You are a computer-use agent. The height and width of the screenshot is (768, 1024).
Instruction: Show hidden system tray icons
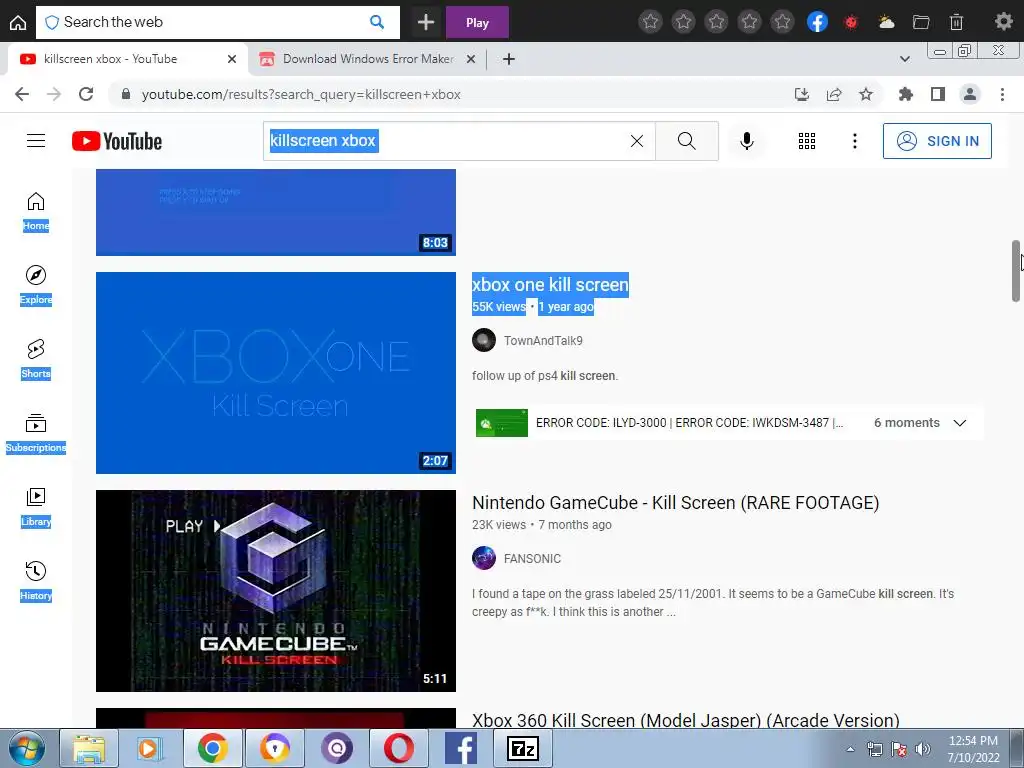click(x=850, y=748)
